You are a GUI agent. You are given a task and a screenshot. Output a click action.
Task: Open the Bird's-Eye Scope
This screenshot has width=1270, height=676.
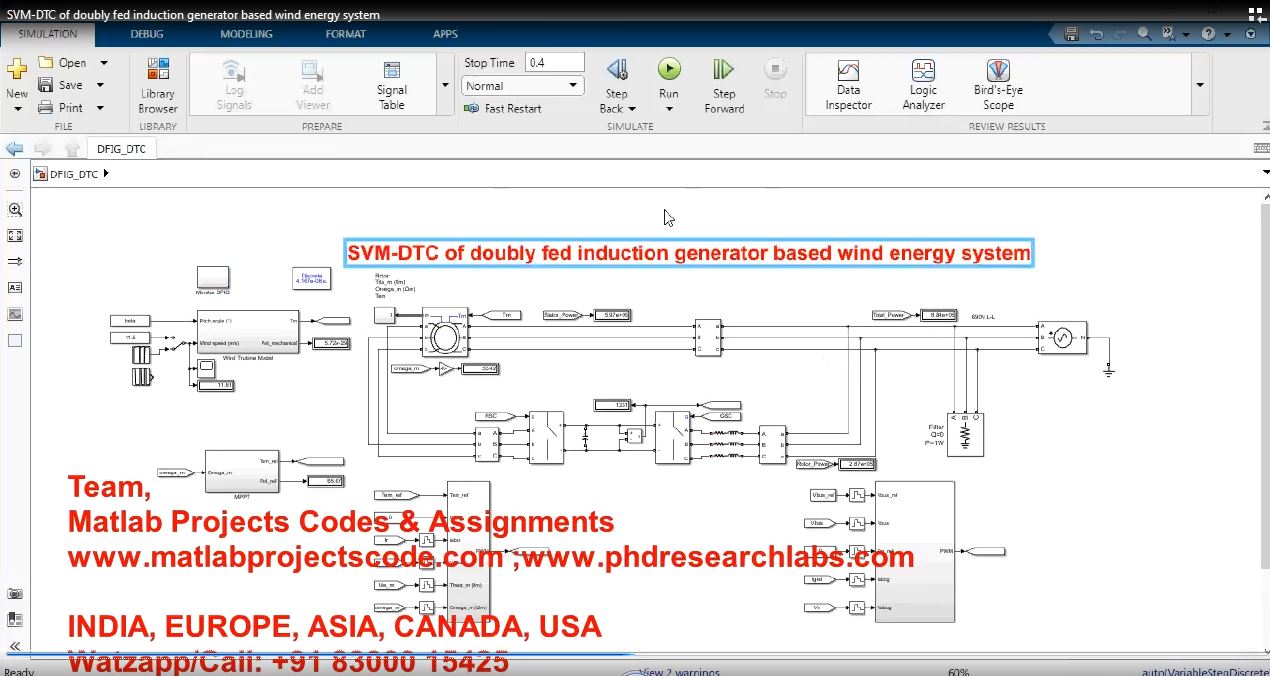[997, 86]
